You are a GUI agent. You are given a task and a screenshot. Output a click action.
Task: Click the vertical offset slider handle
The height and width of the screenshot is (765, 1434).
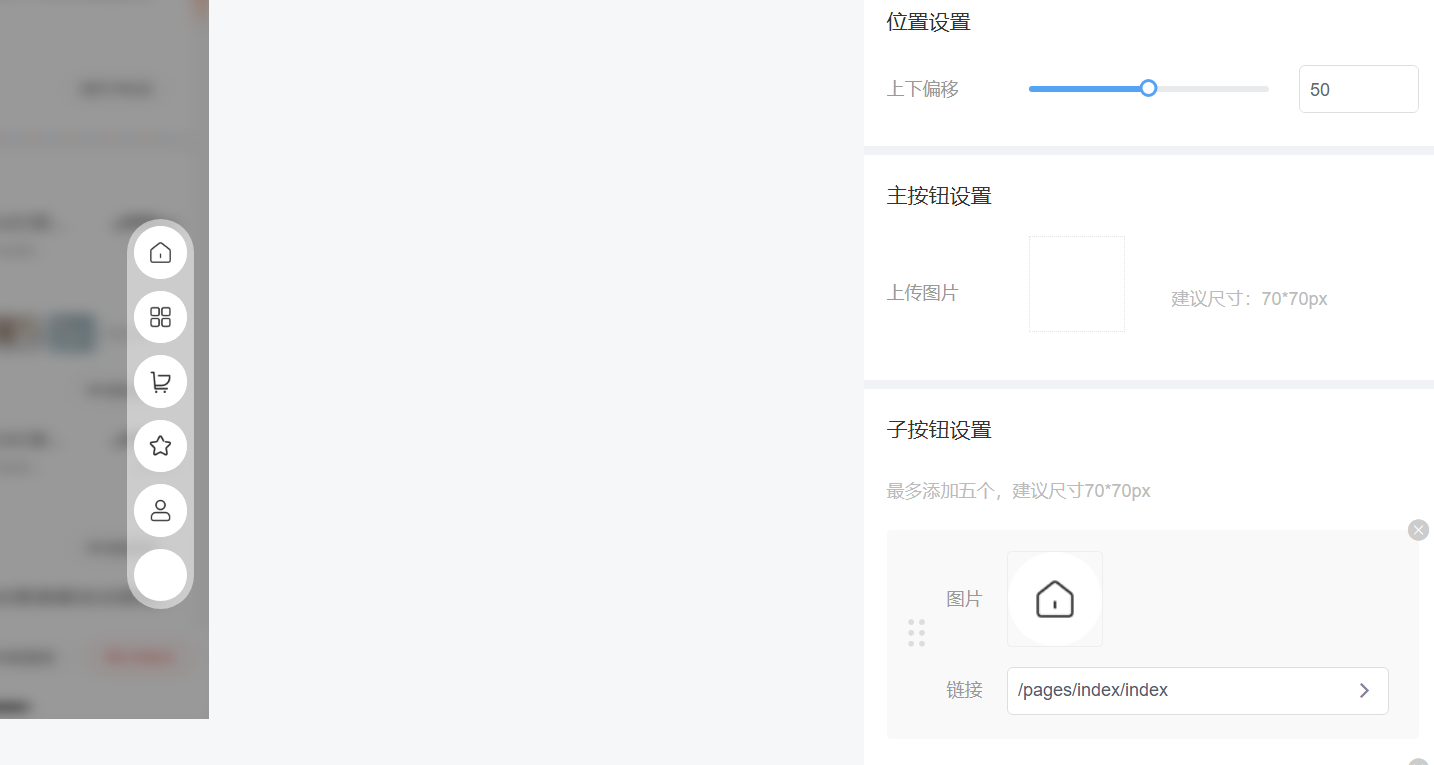pos(1149,88)
